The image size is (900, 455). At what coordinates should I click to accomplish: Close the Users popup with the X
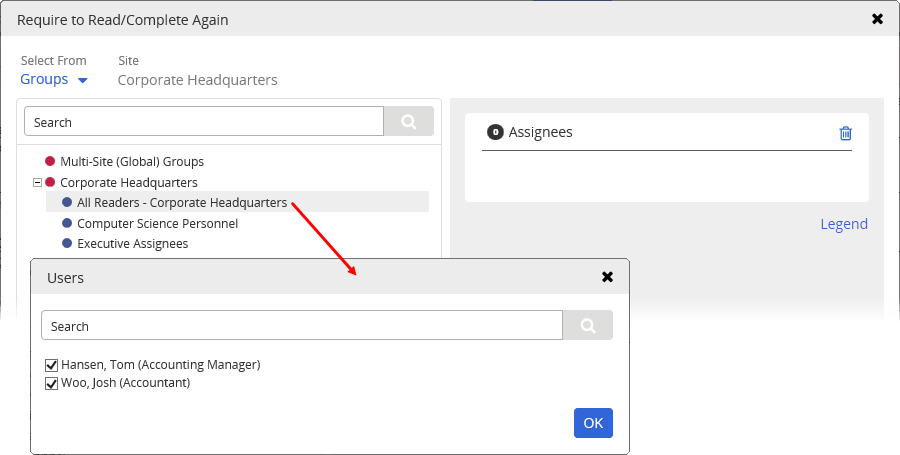pyautogui.click(x=607, y=277)
